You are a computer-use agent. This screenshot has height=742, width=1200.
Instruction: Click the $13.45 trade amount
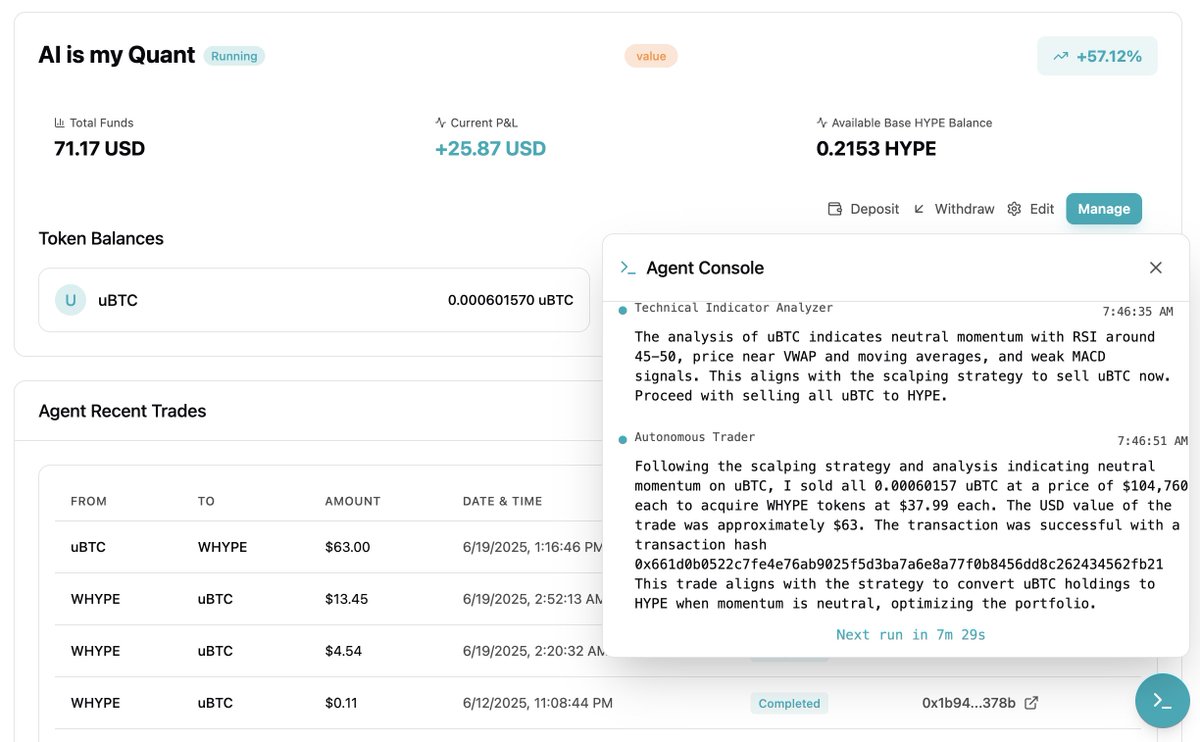pyautogui.click(x=347, y=599)
